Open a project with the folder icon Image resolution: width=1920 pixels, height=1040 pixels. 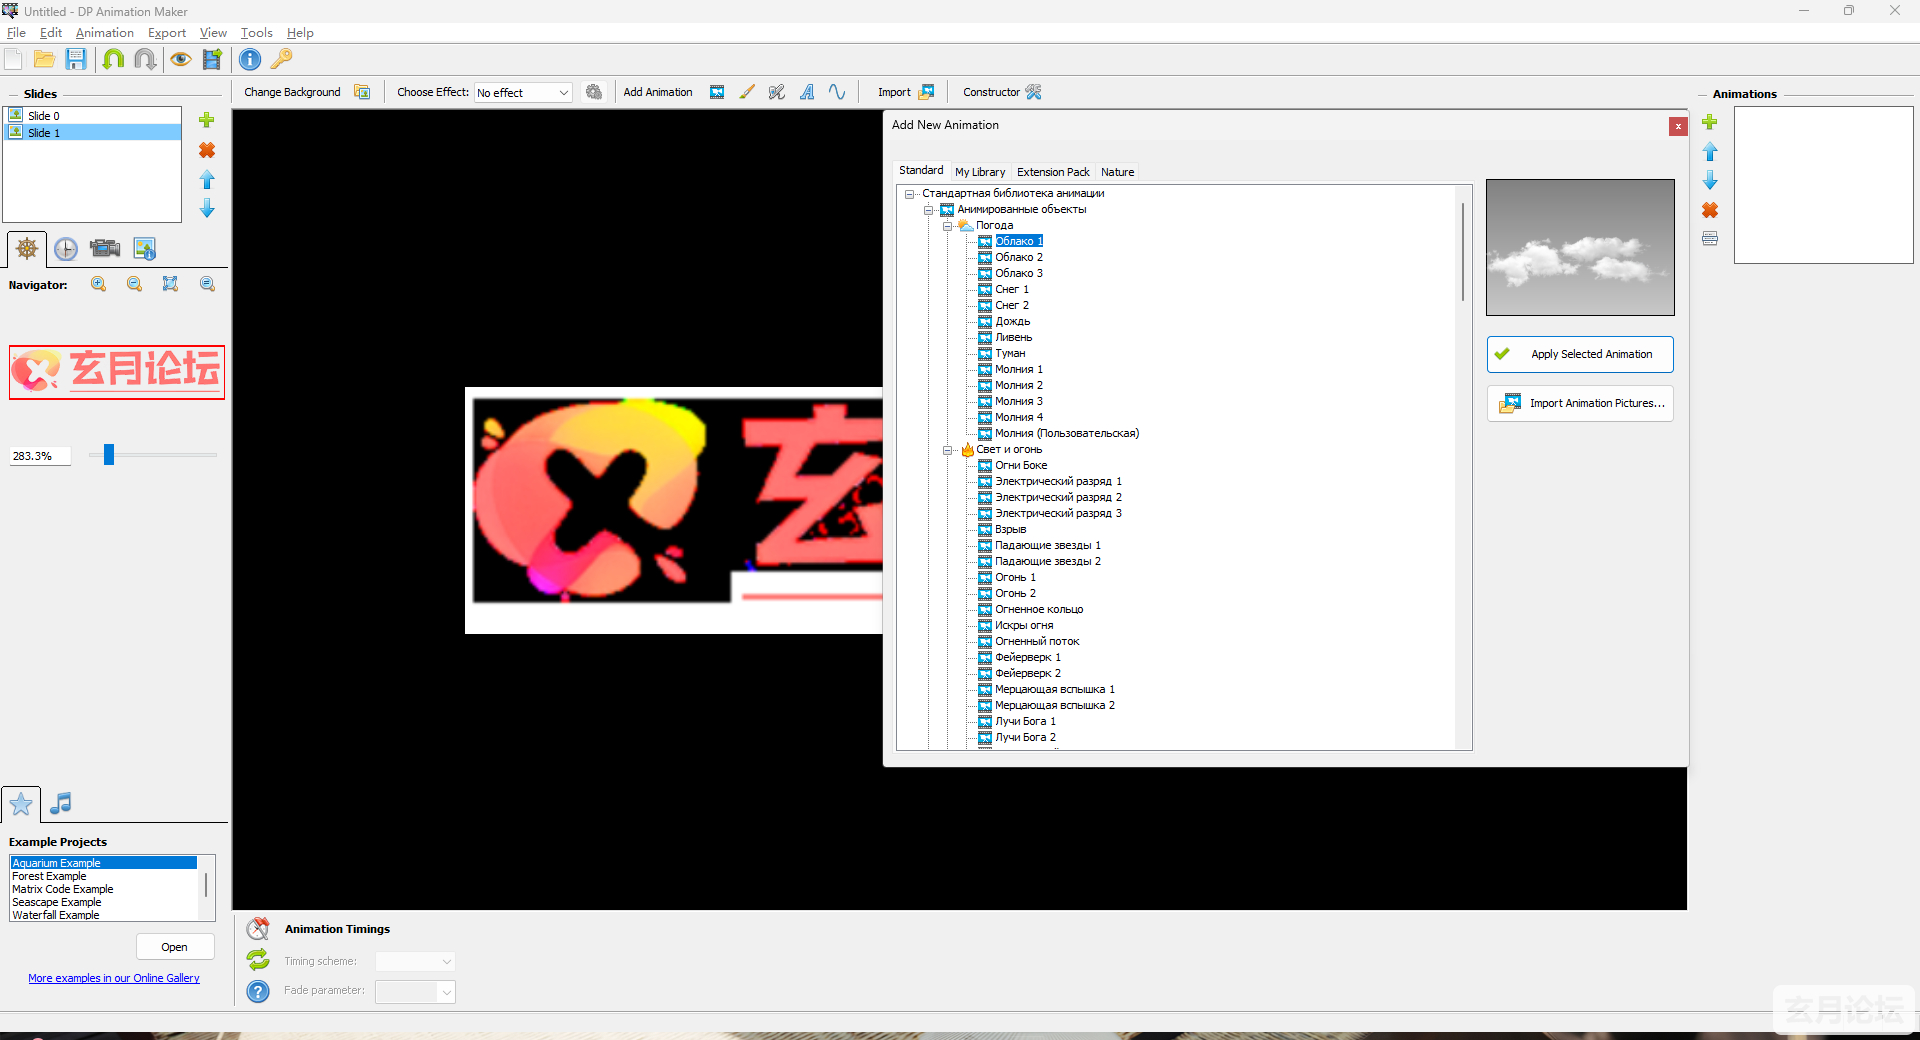tap(44, 60)
